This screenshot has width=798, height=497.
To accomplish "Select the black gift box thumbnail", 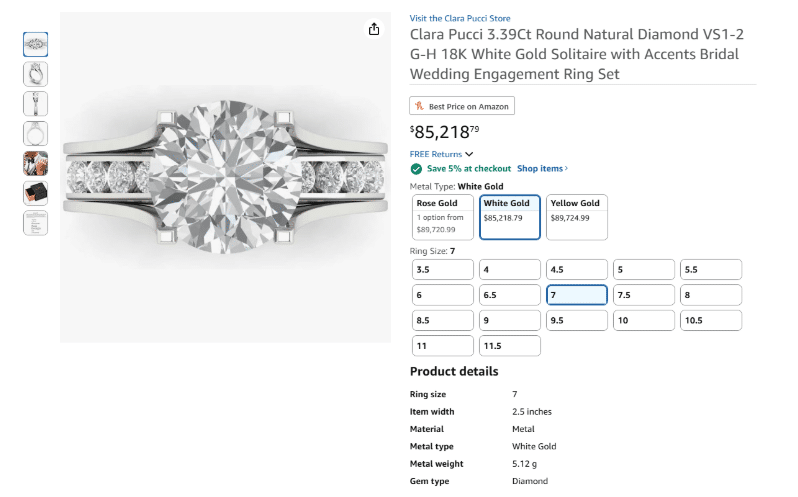I will (36, 193).
